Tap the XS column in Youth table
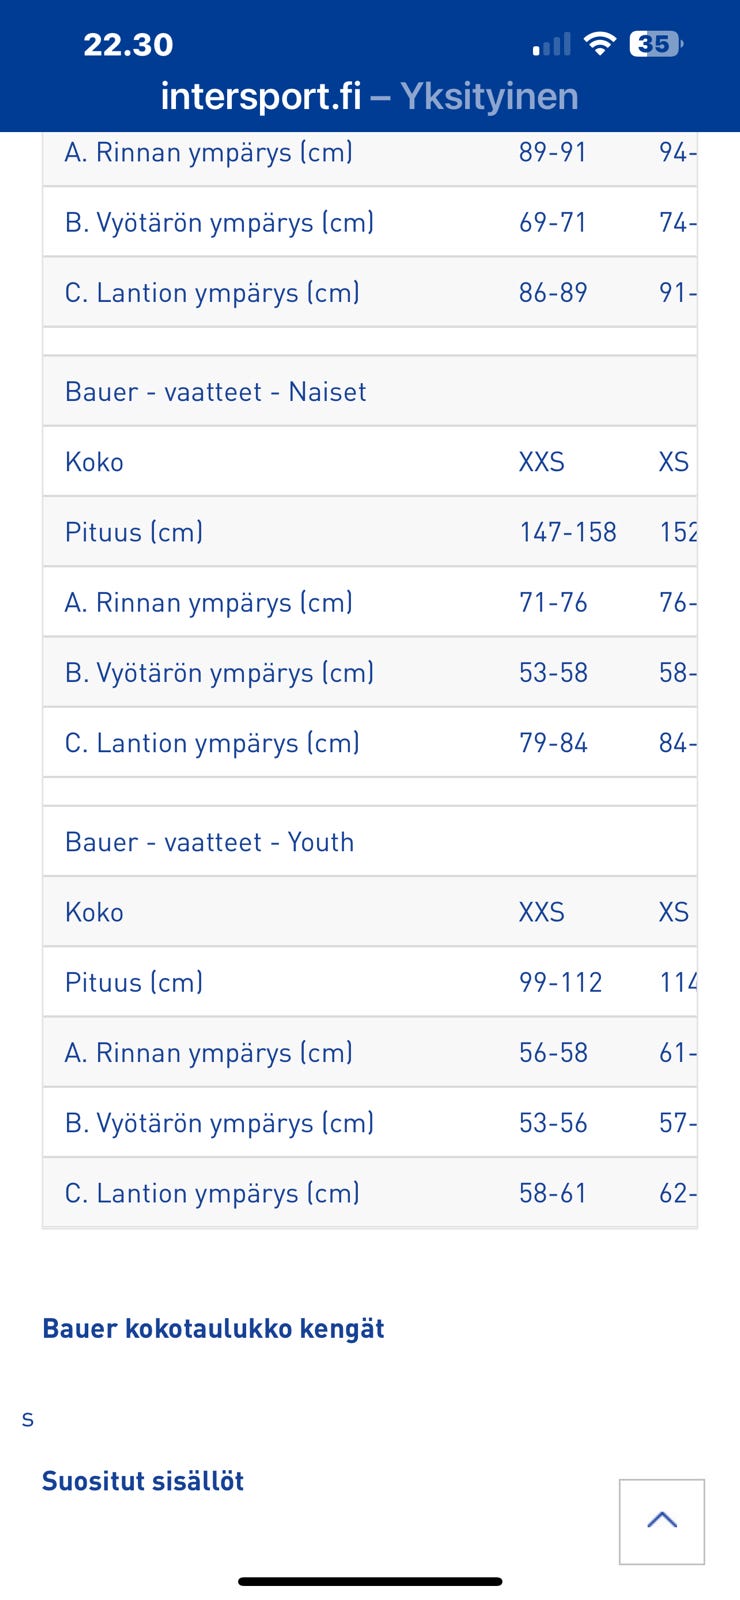740x1600 pixels. coord(674,911)
